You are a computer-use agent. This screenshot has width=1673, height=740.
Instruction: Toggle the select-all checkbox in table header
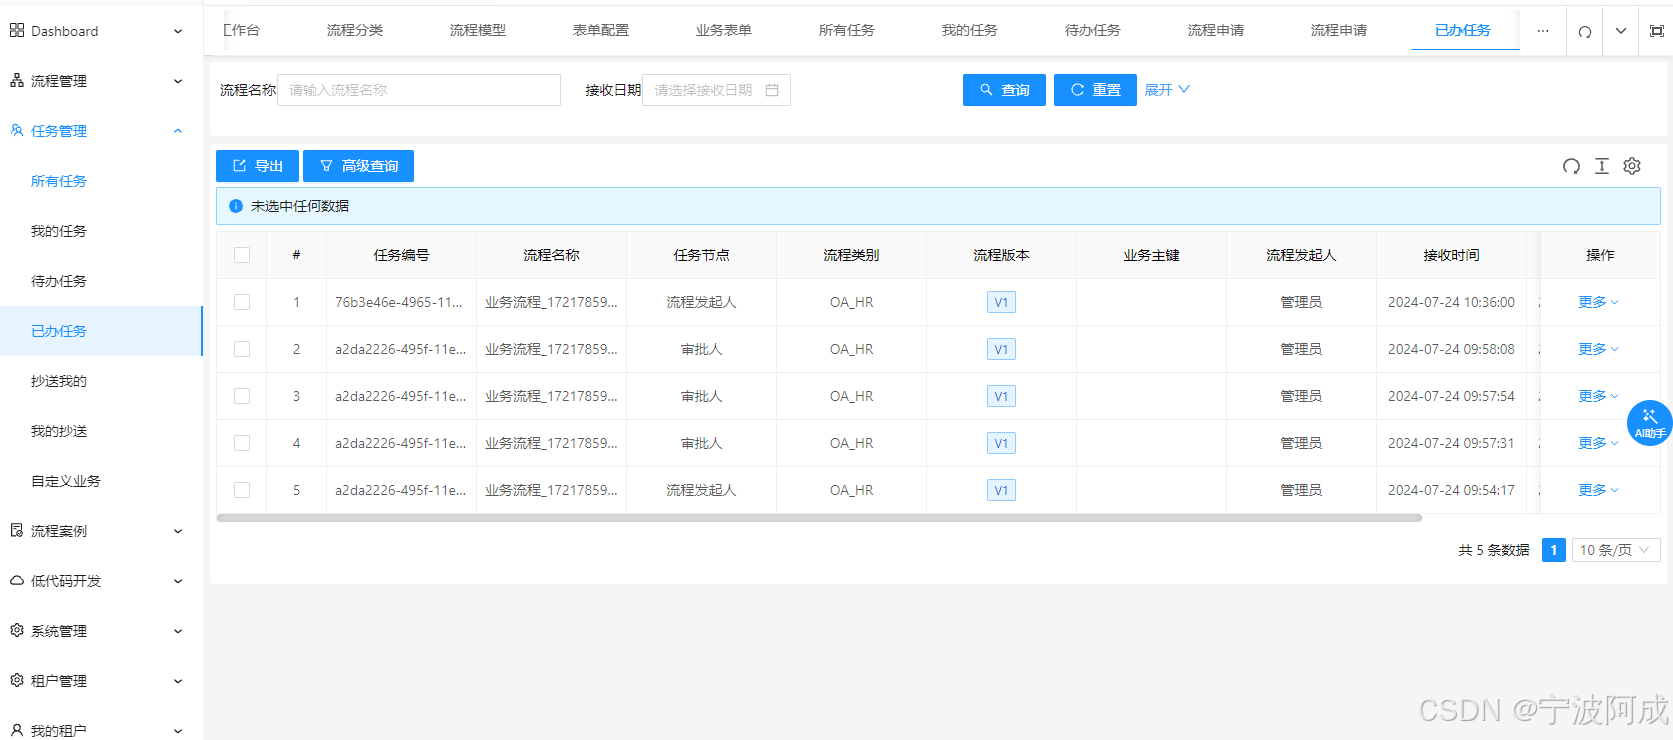pos(242,255)
